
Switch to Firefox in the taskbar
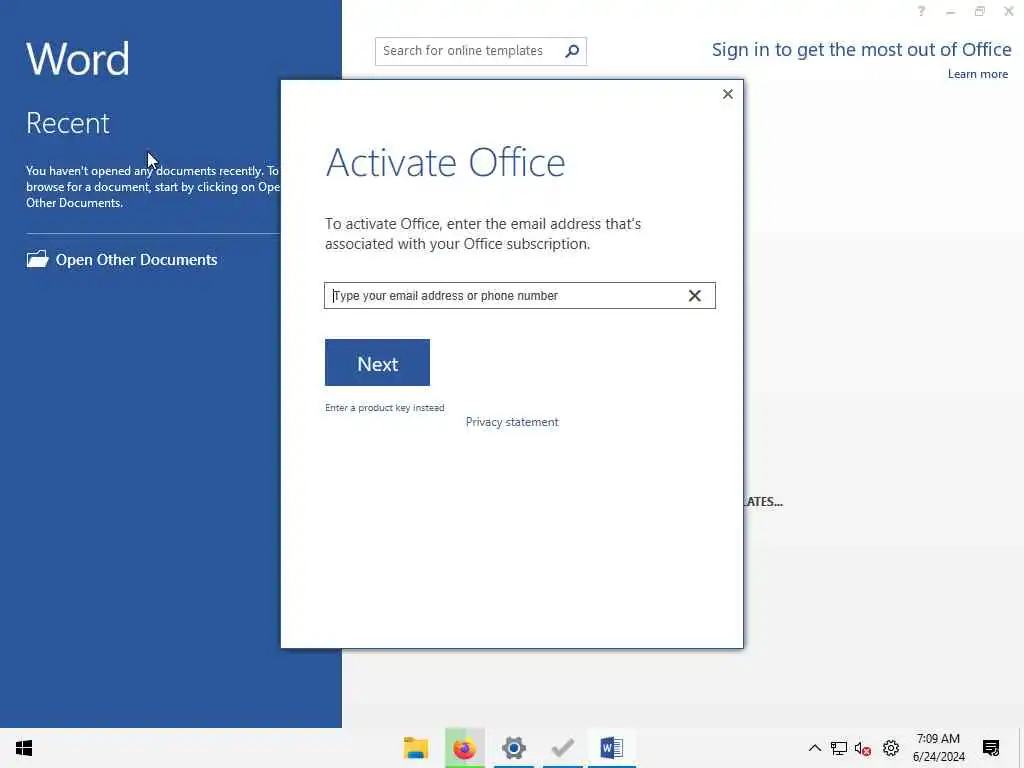pyautogui.click(x=464, y=748)
